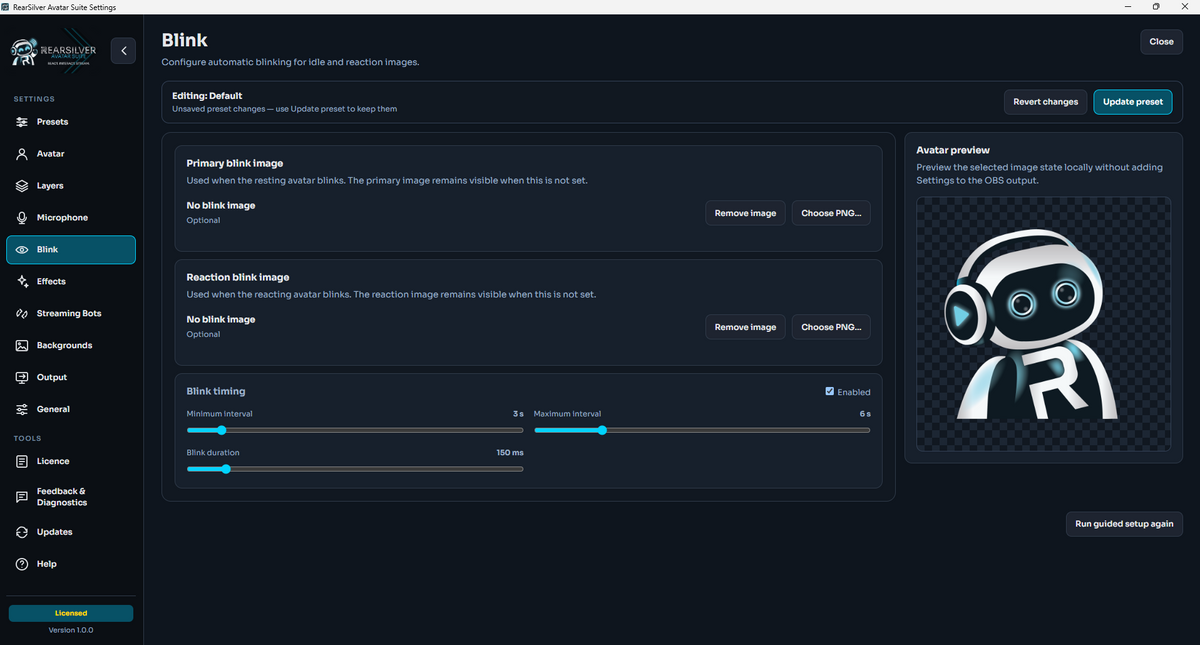
Task: Click the Help question mark icon
Action: tap(22, 564)
